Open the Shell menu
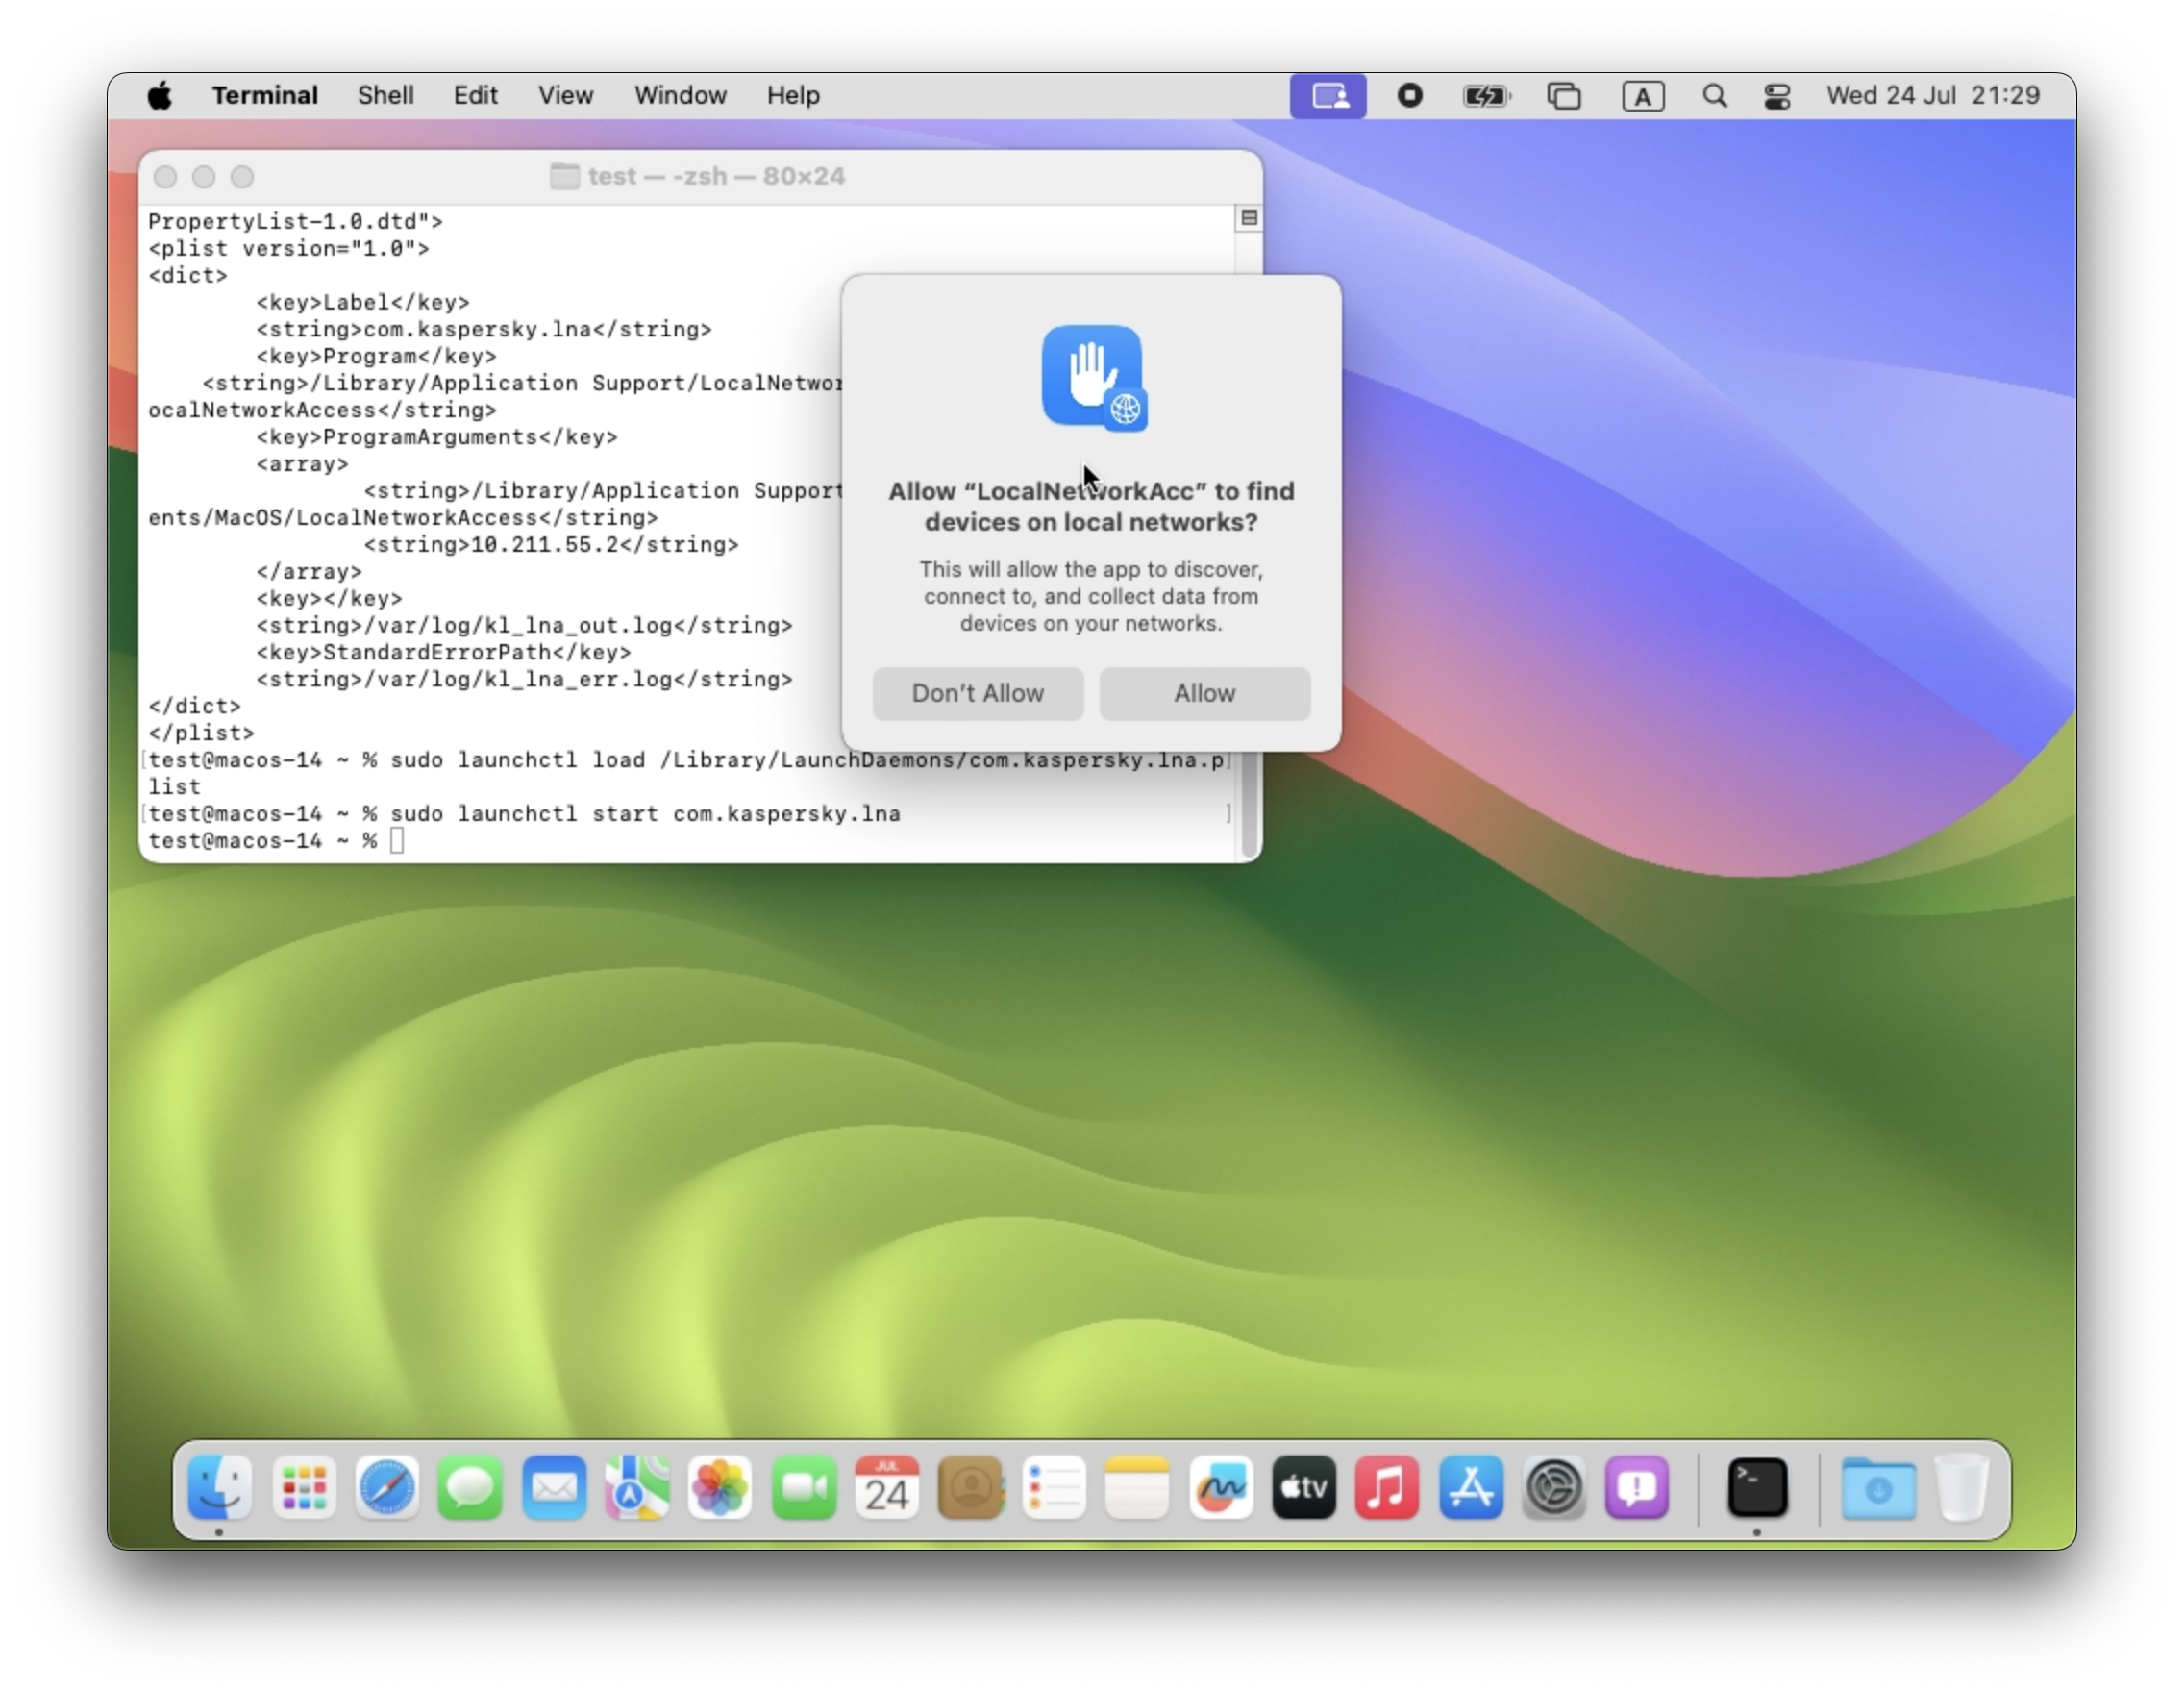Image resolution: width=2184 pixels, height=1692 pixels. point(385,95)
